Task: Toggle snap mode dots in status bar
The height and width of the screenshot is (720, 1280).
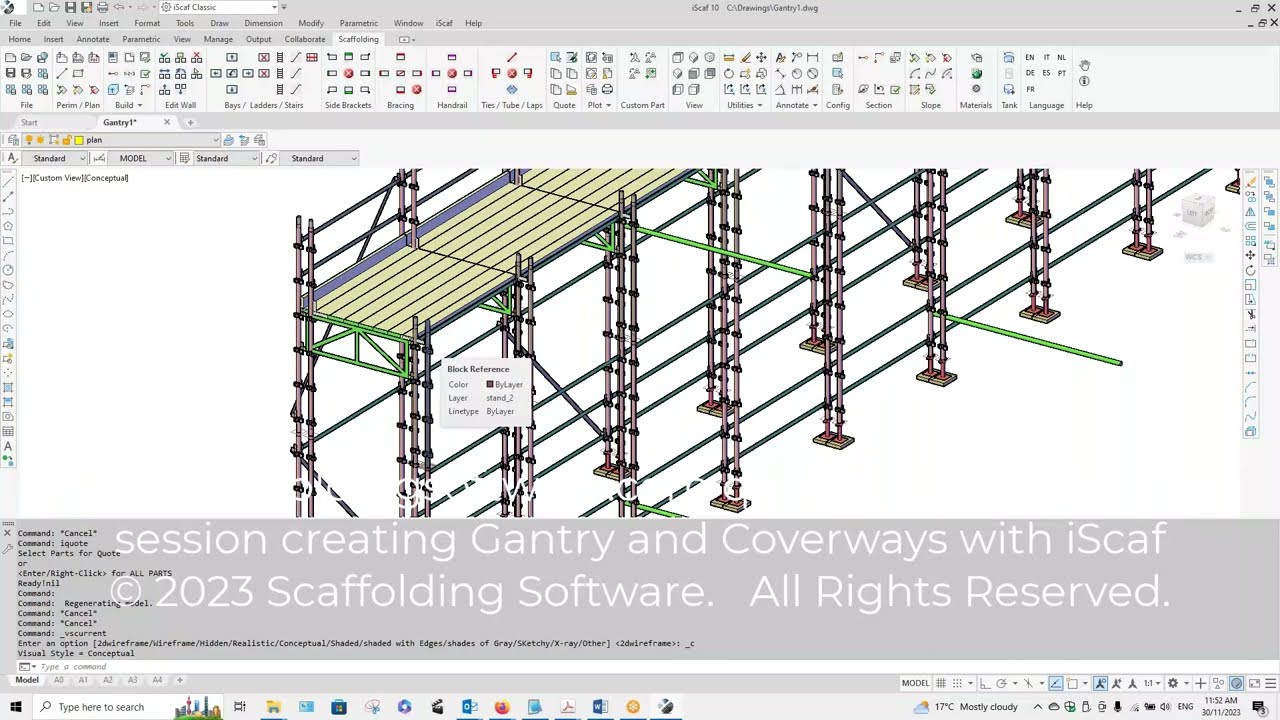Action: coord(957,683)
